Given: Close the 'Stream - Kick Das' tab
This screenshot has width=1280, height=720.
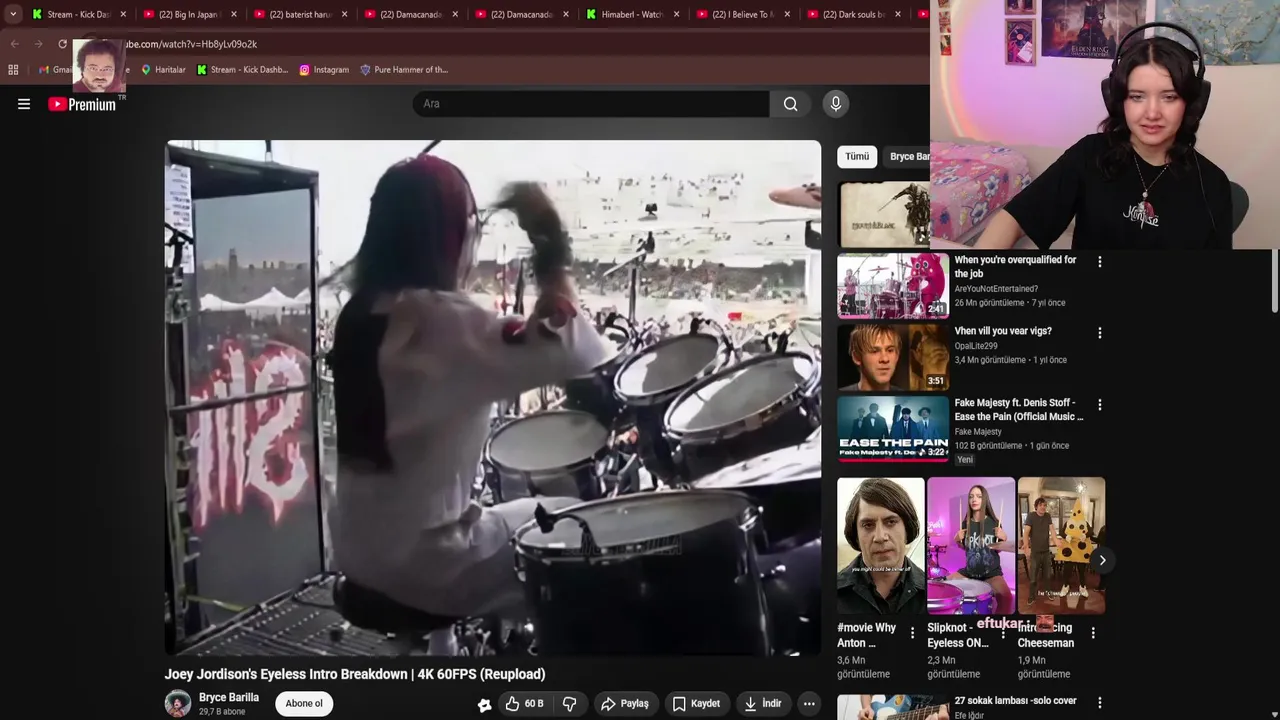Looking at the screenshot, I should [x=123, y=14].
